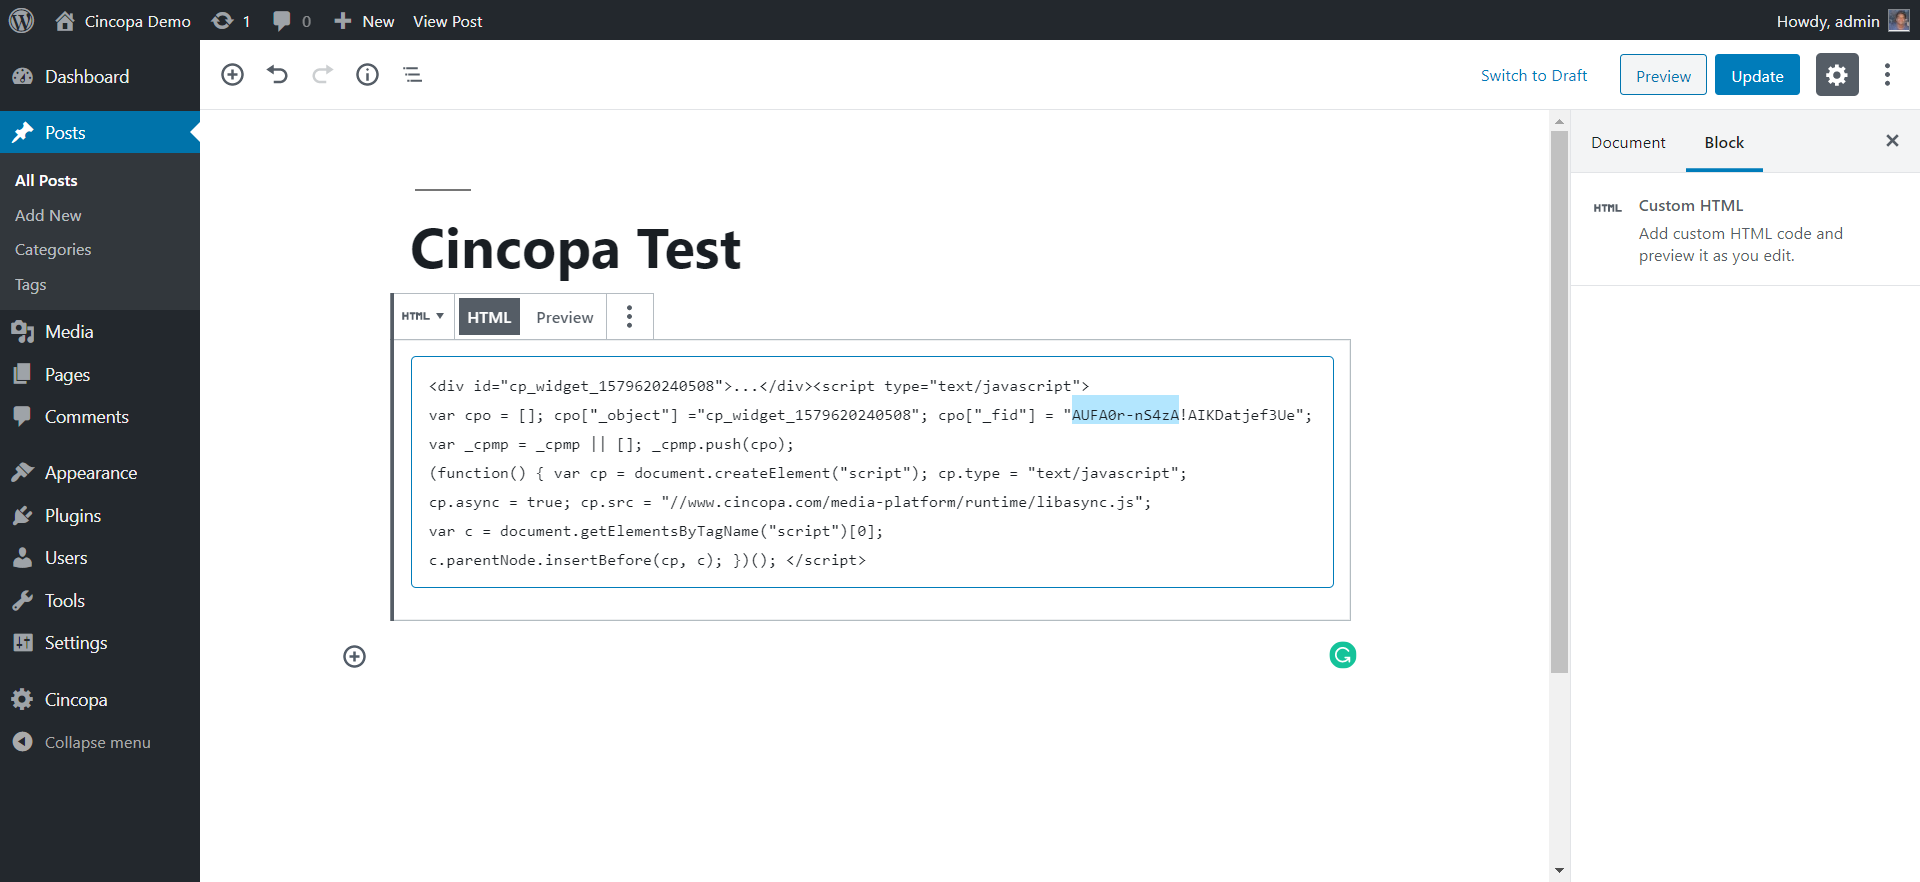The width and height of the screenshot is (1920, 882).
Task: Open the Content structure info icon
Action: [367, 75]
